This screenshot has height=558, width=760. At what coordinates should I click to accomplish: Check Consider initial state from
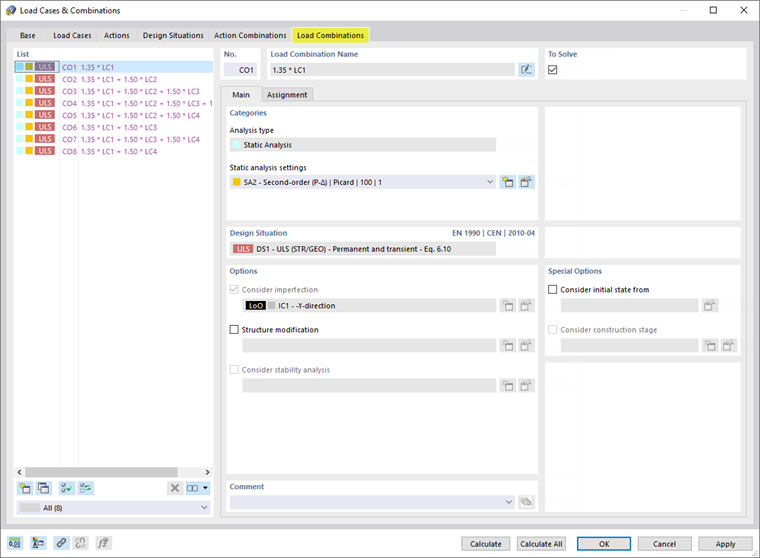pyautogui.click(x=553, y=289)
